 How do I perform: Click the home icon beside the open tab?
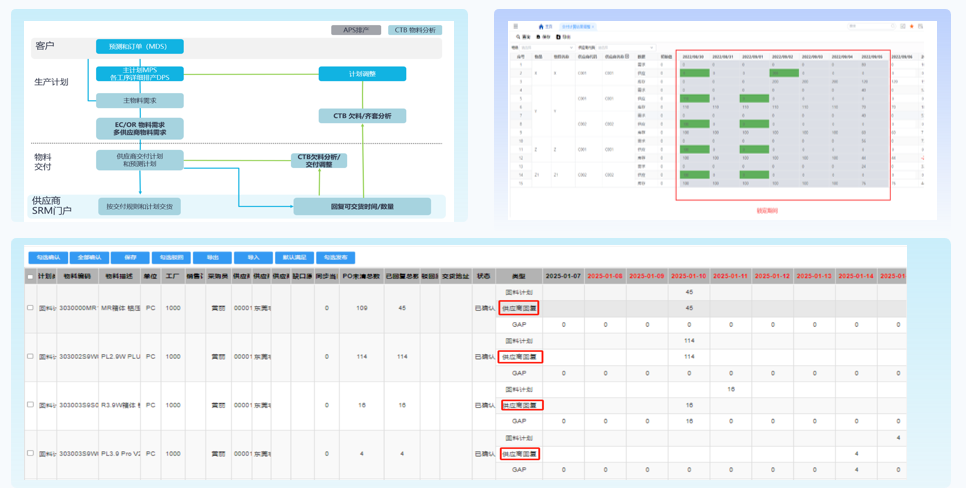(541, 27)
